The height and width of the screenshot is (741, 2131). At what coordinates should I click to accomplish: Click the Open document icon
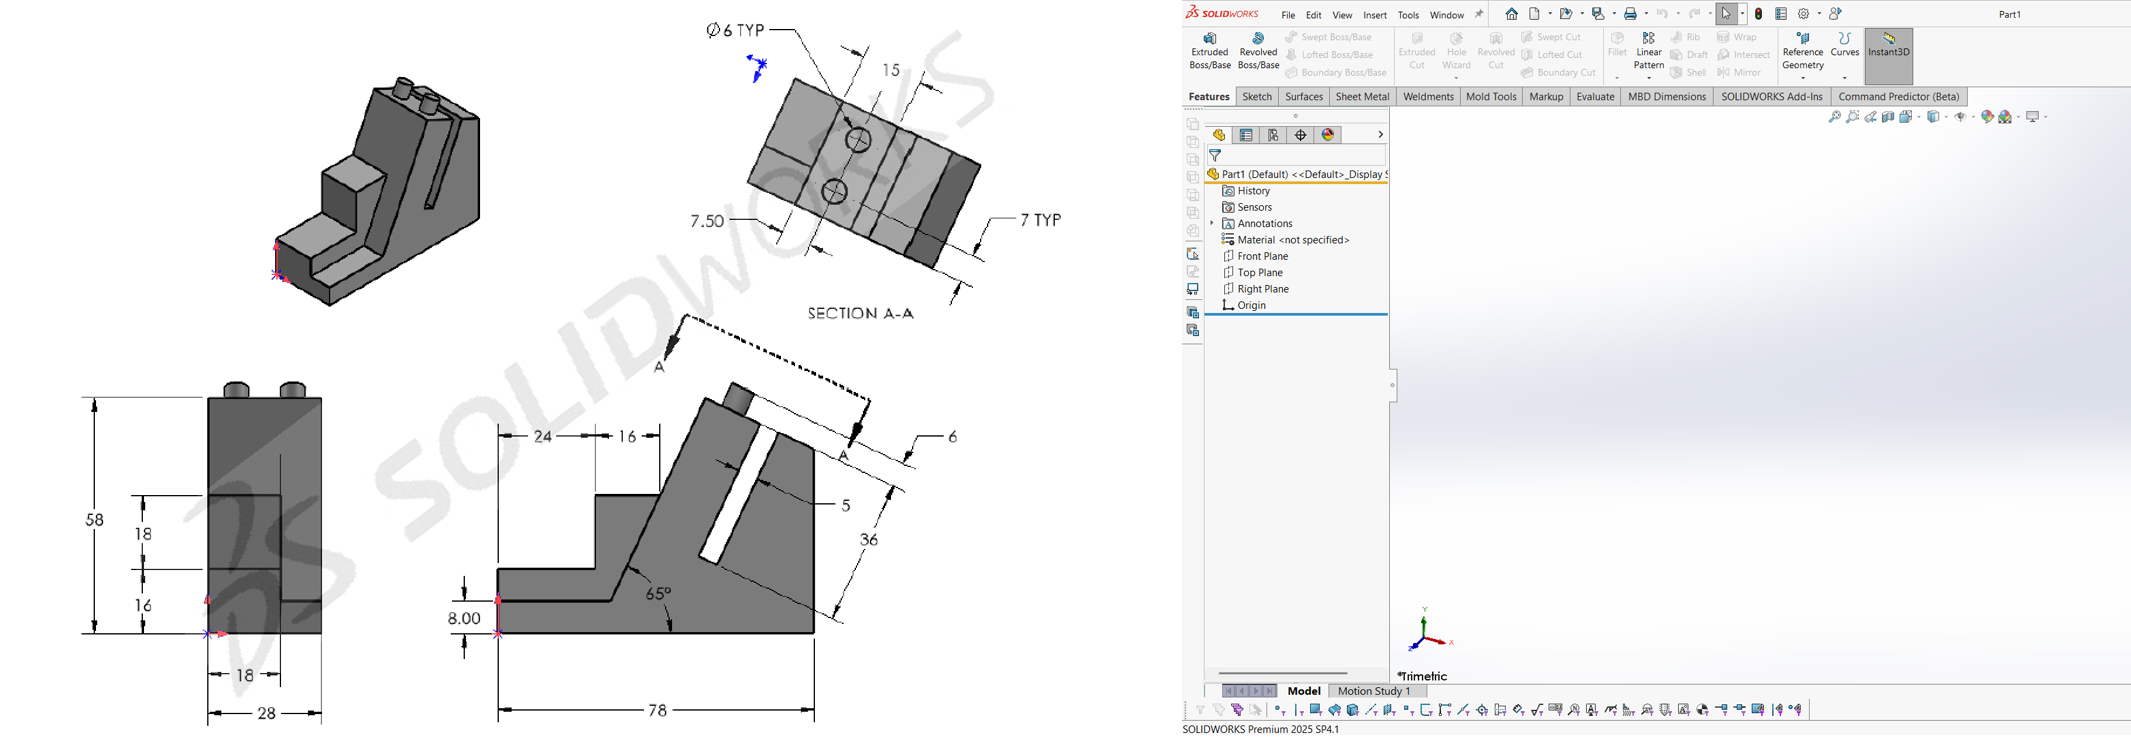(x=1566, y=14)
